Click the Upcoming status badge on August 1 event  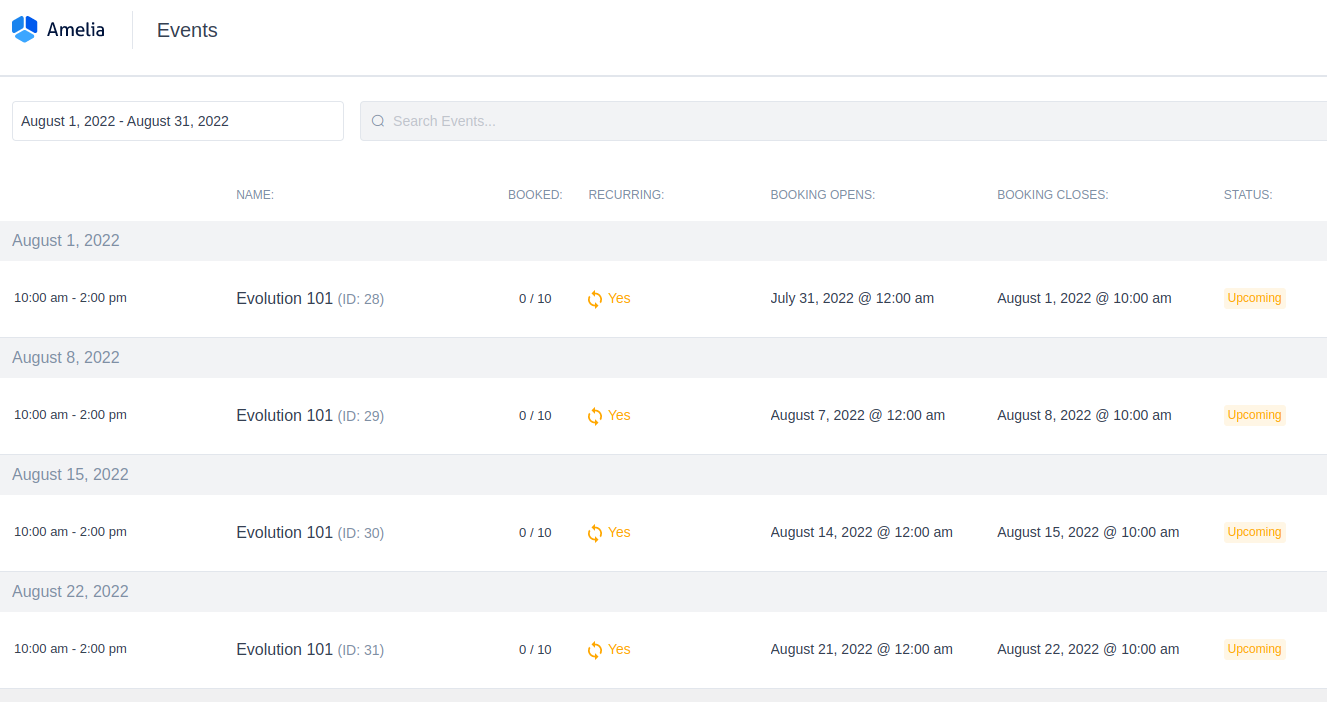1254,297
